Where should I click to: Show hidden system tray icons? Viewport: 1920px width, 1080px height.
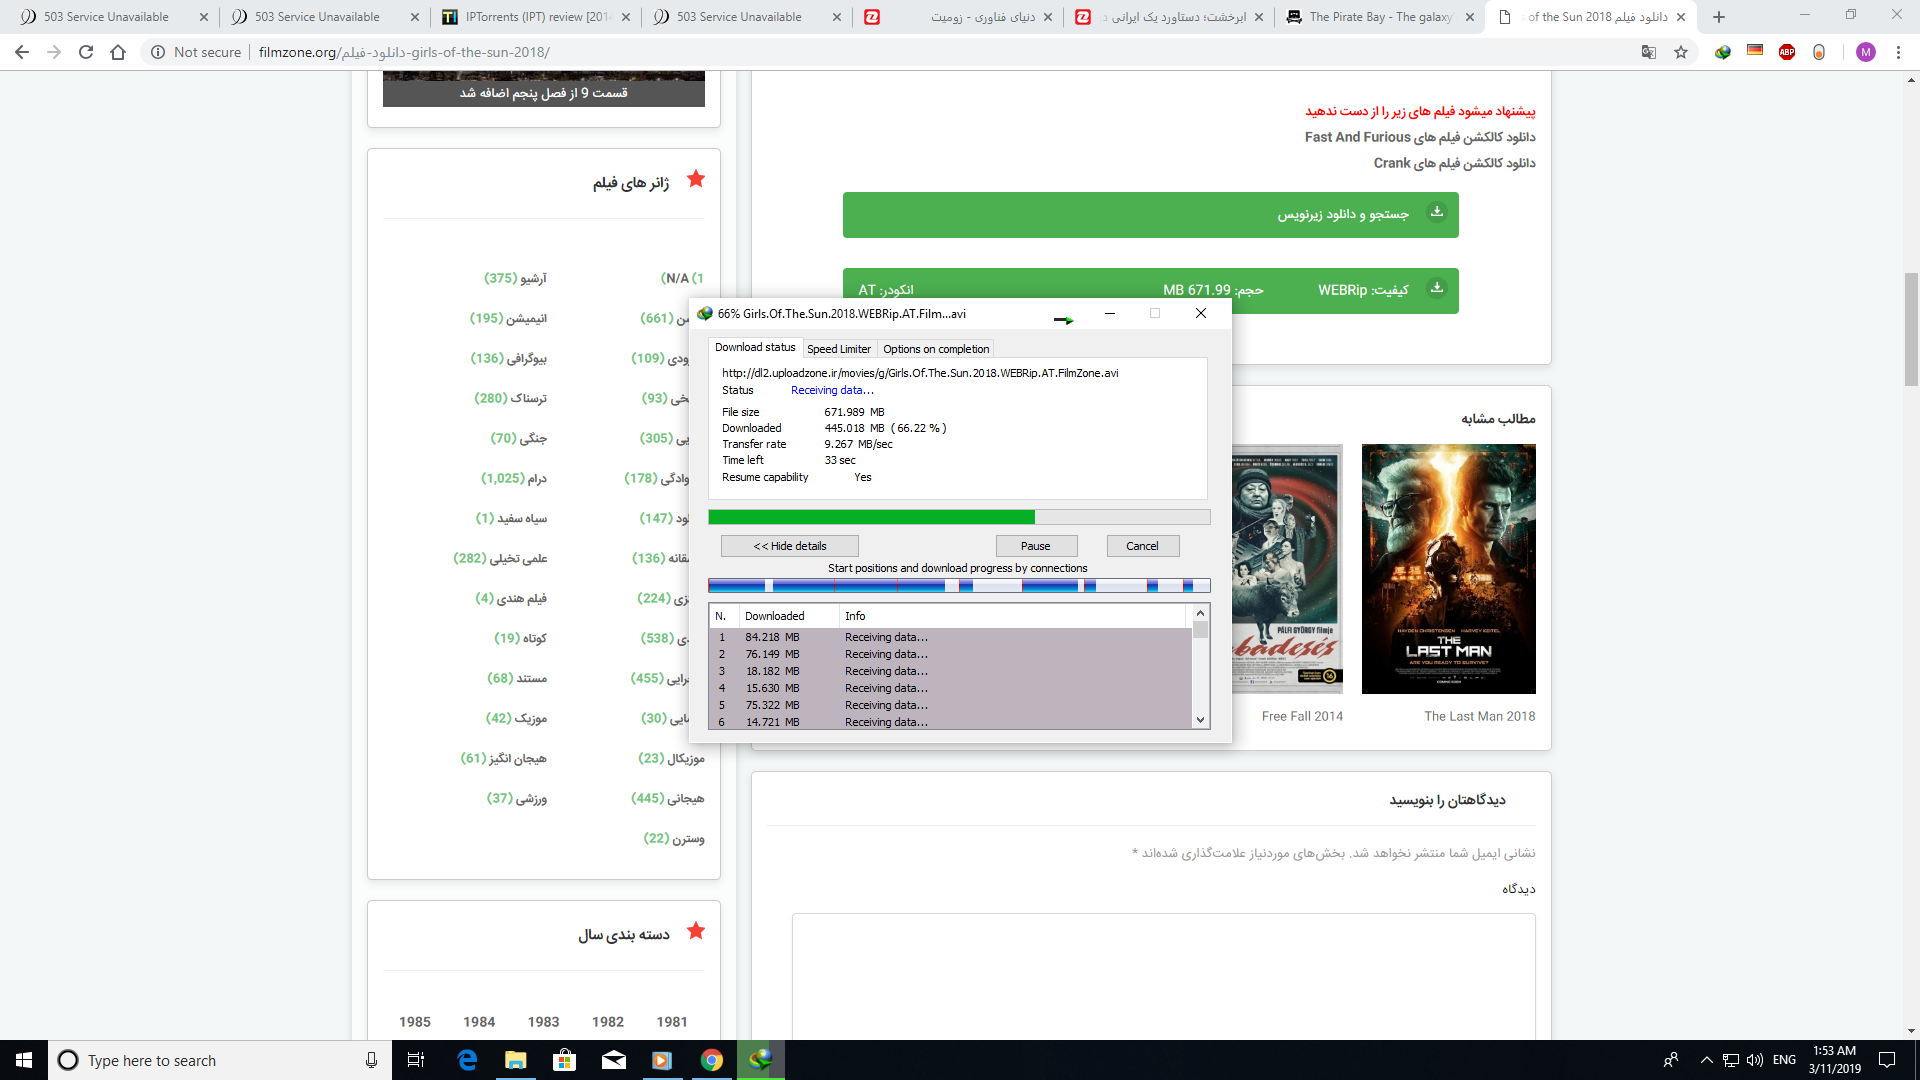[1706, 1060]
